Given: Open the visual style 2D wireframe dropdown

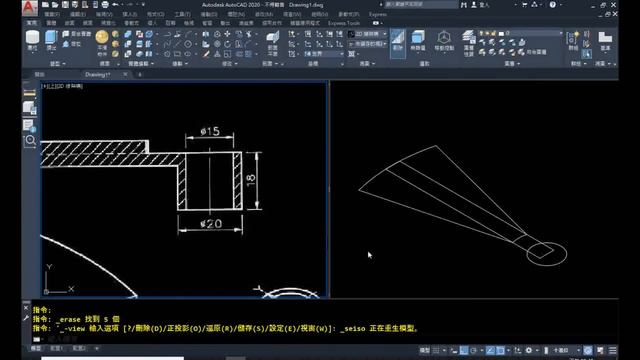Looking at the screenshot, I should pos(367,34).
